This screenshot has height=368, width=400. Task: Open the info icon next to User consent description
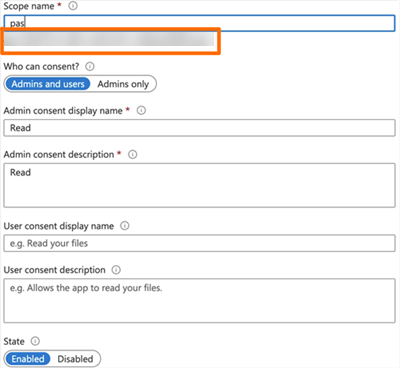[116, 270]
